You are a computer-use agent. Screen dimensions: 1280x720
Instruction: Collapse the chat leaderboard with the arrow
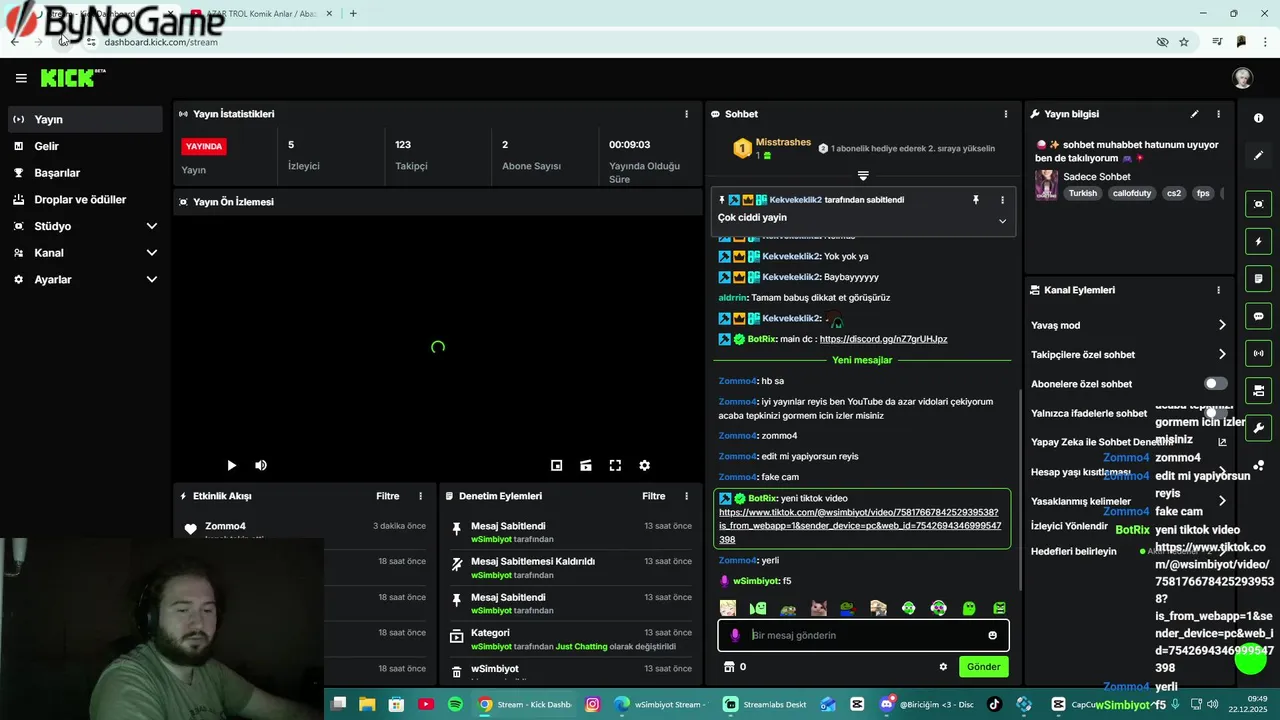pyautogui.click(x=863, y=176)
